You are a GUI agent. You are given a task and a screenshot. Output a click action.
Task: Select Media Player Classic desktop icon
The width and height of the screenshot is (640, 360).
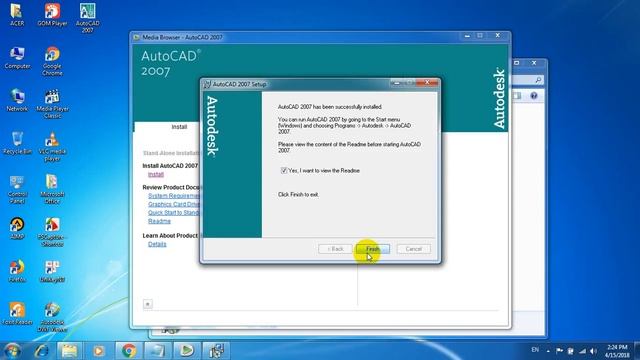(x=52, y=104)
